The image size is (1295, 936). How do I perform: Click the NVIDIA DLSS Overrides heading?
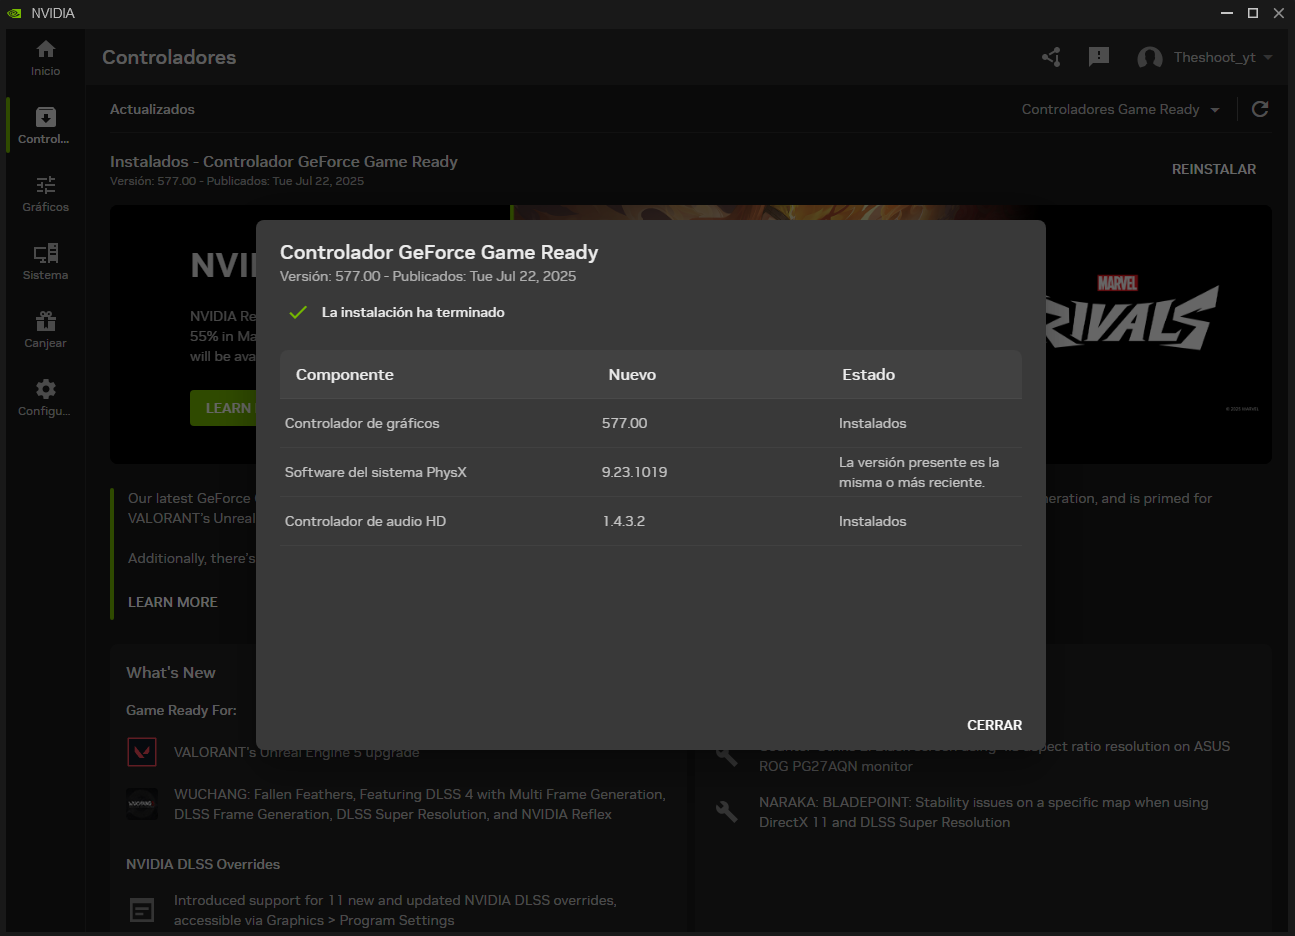tap(203, 864)
